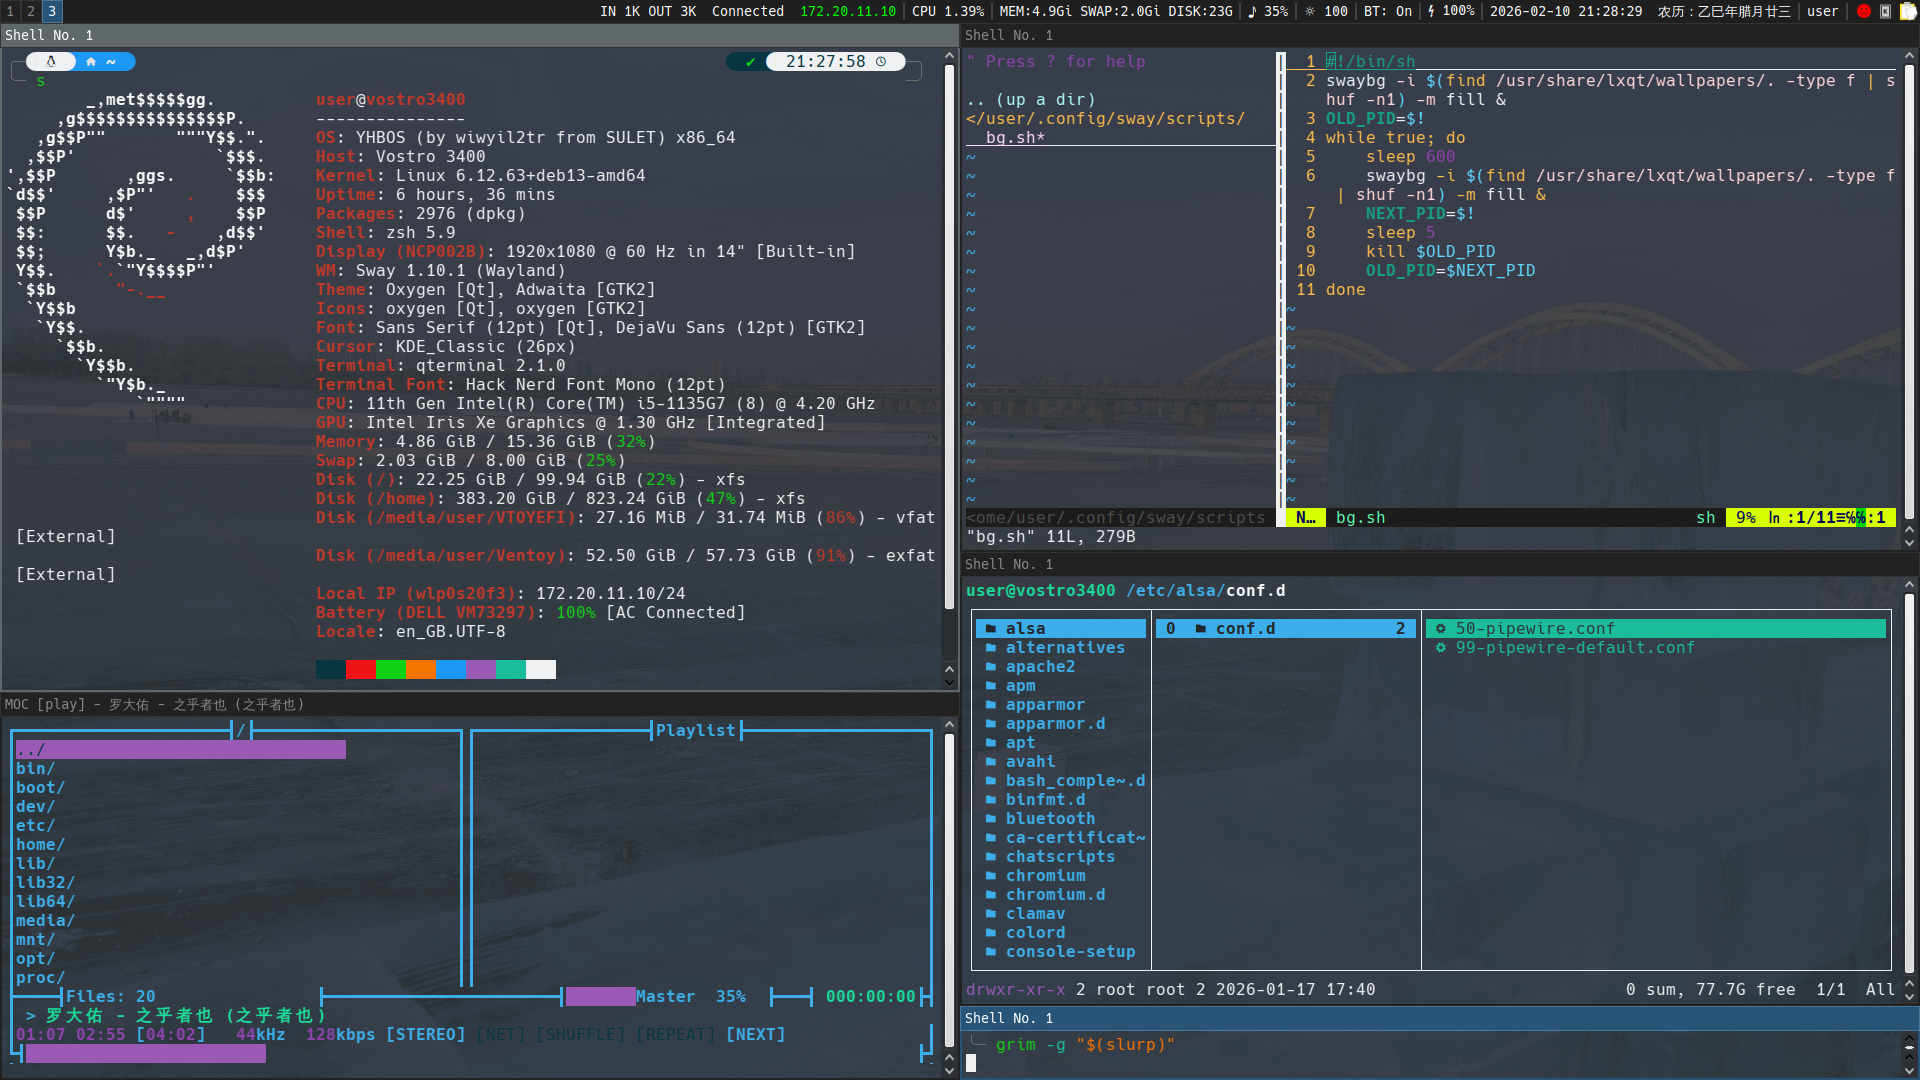Click the 50-pipewire.conf gear file icon

(1441, 629)
